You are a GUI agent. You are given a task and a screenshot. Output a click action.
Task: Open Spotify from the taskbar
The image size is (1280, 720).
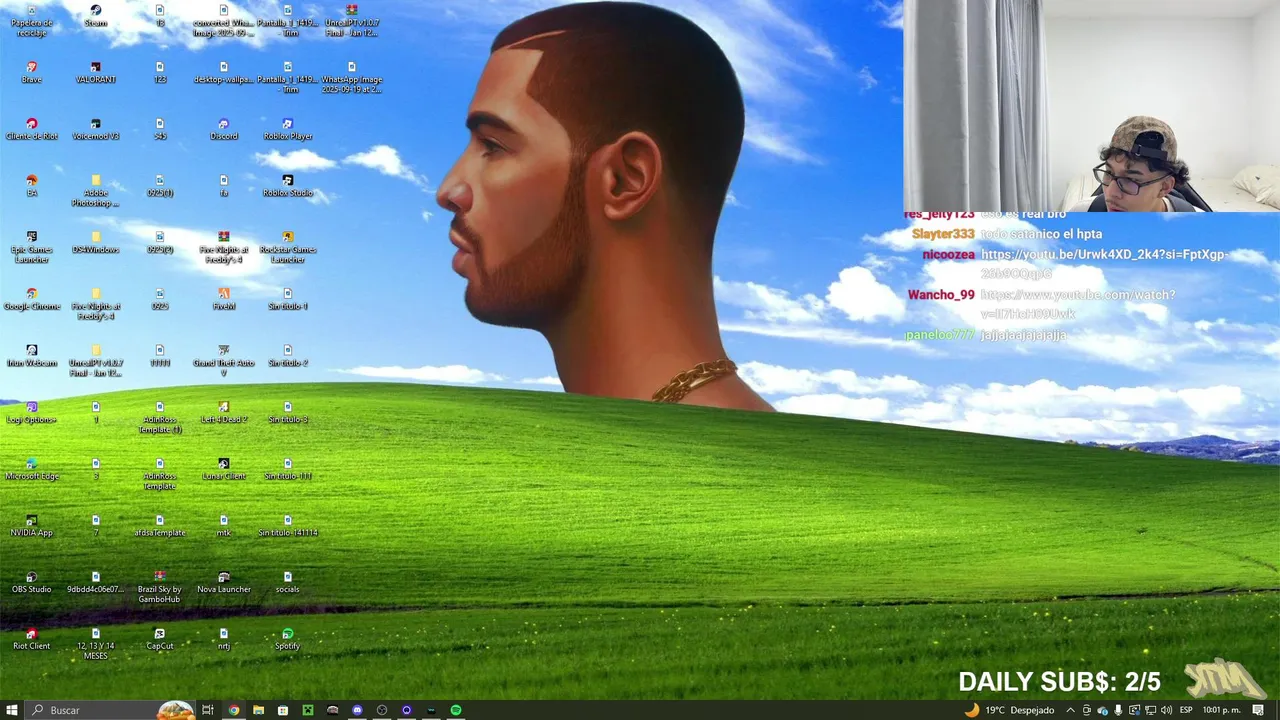456,710
